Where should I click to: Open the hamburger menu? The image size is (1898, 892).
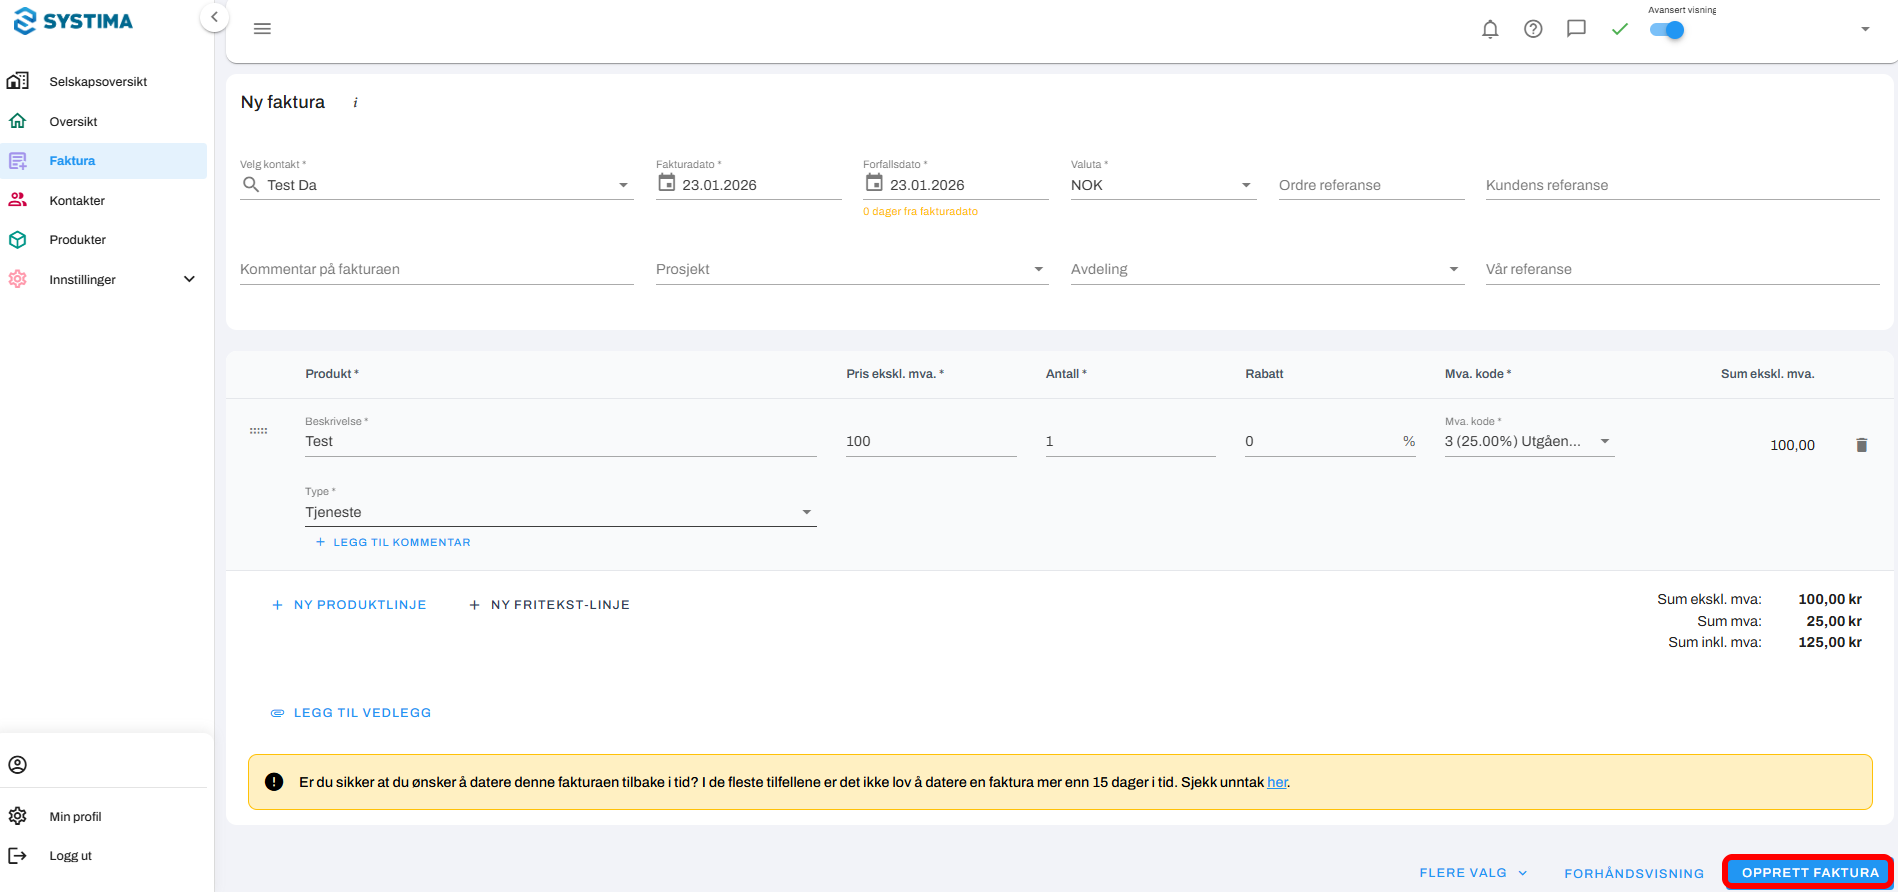pyautogui.click(x=262, y=29)
